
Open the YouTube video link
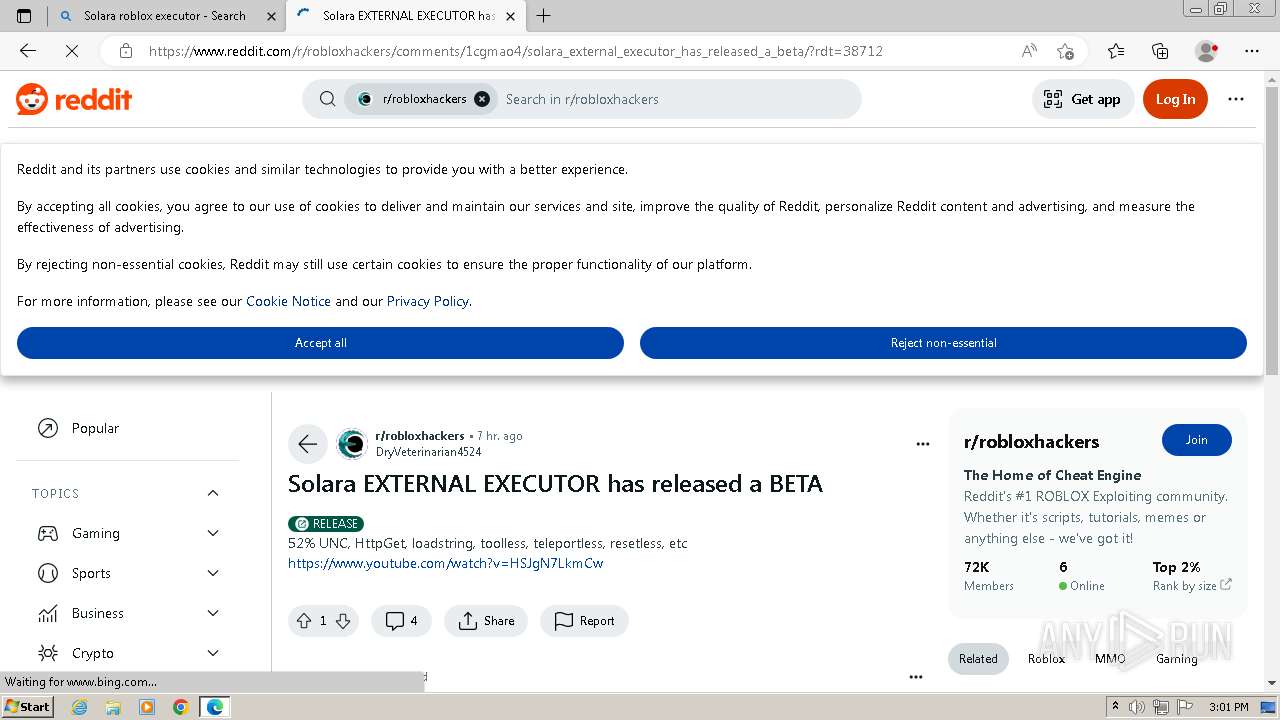pyautogui.click(x=446, y=563)
